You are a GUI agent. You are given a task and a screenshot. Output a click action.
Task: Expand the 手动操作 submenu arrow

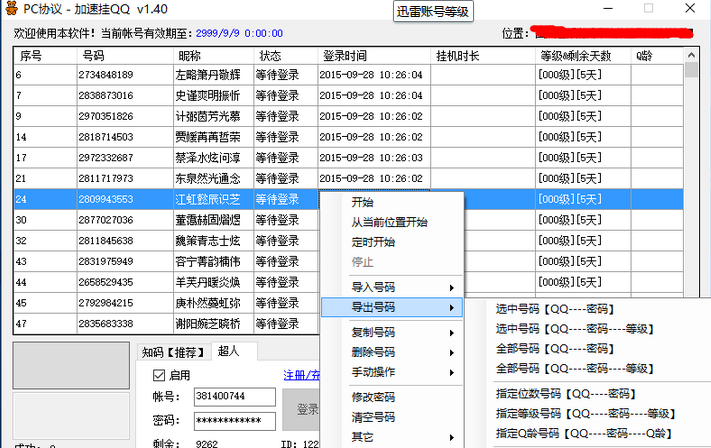(x=452, y=372)
